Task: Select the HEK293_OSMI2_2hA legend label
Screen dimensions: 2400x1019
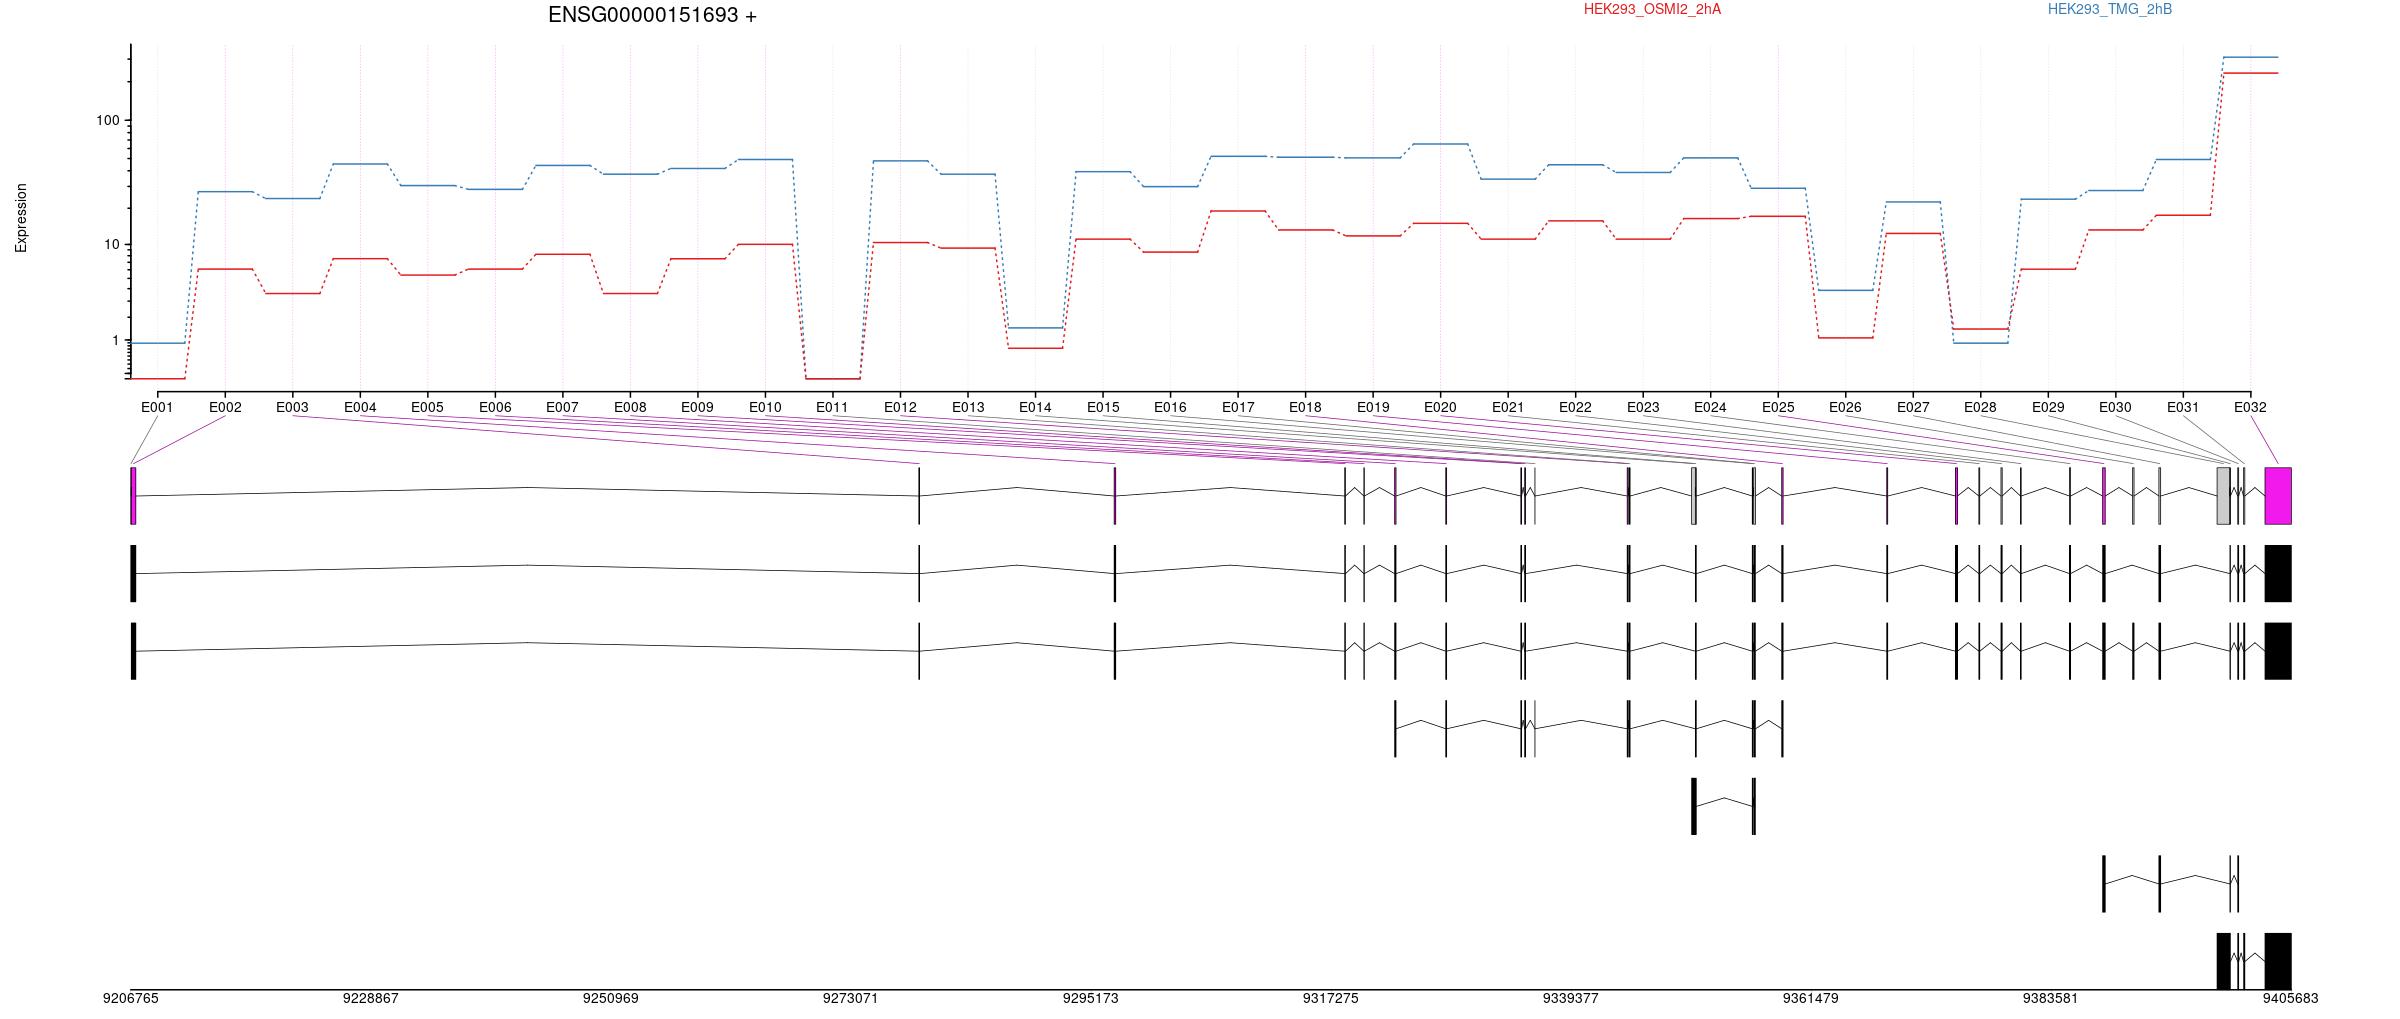Action: (x=1652, y=9)
